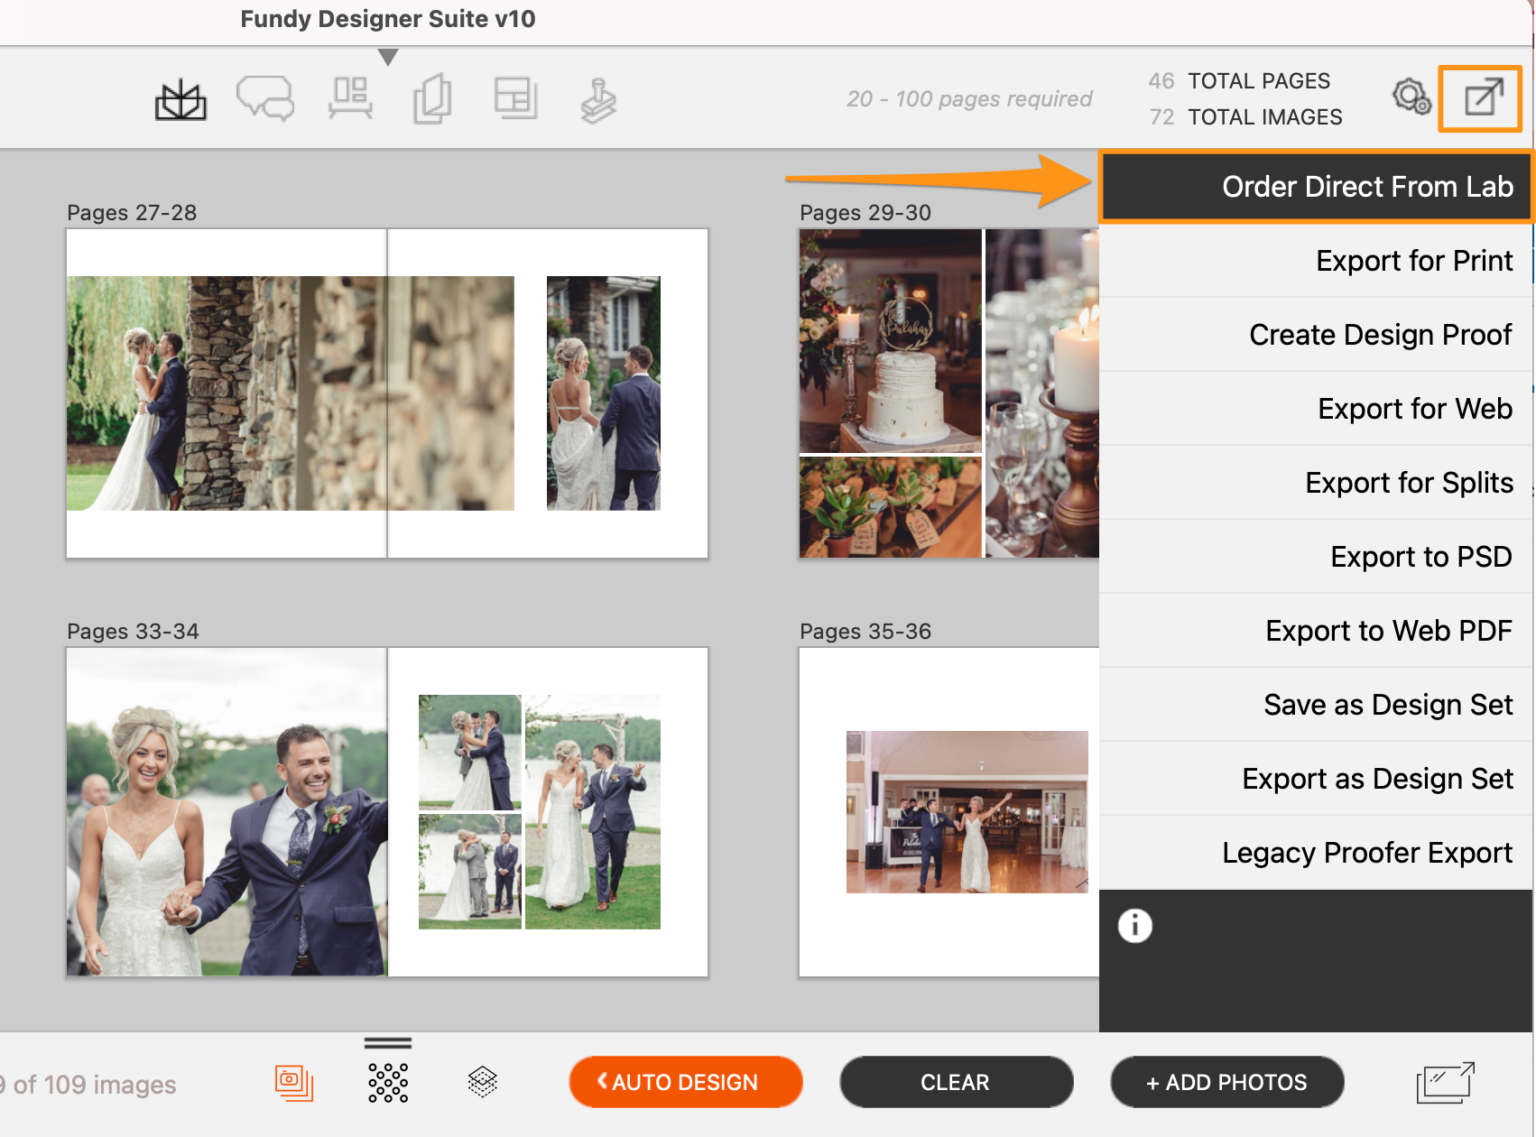Image resolution: width=1536 pixels, height=1137 pixels.
Task: Open the Album Builder book icon
Action: pos(180,97)
